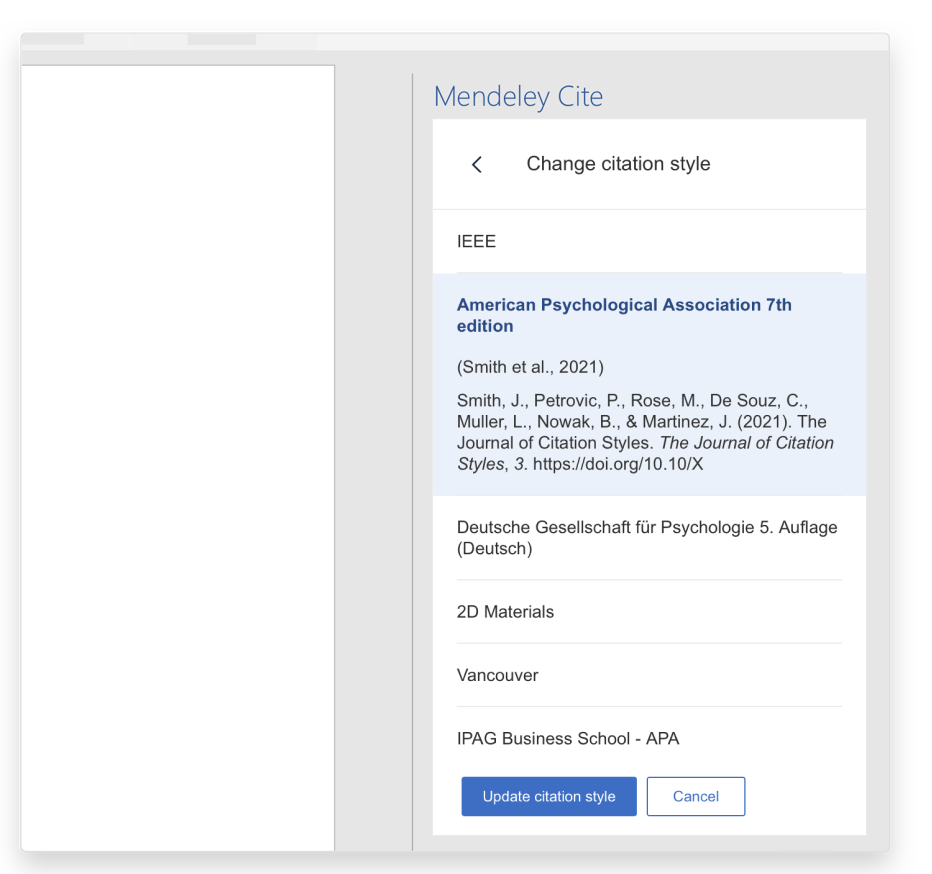Click the vertical divider beside Mendeley panel
This screenshot has height=874, width=932.
coord(412,460)
